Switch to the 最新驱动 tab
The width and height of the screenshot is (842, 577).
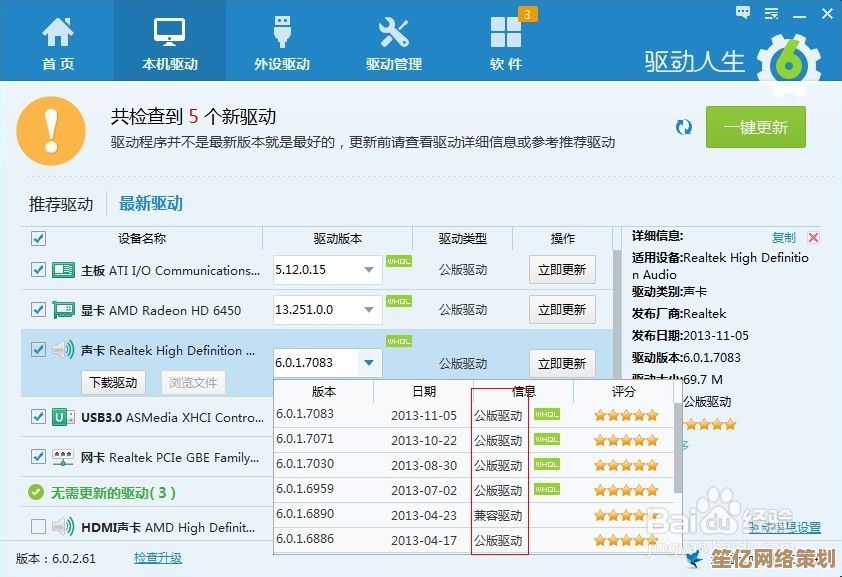pyautogui.click(x=151, y=203)
